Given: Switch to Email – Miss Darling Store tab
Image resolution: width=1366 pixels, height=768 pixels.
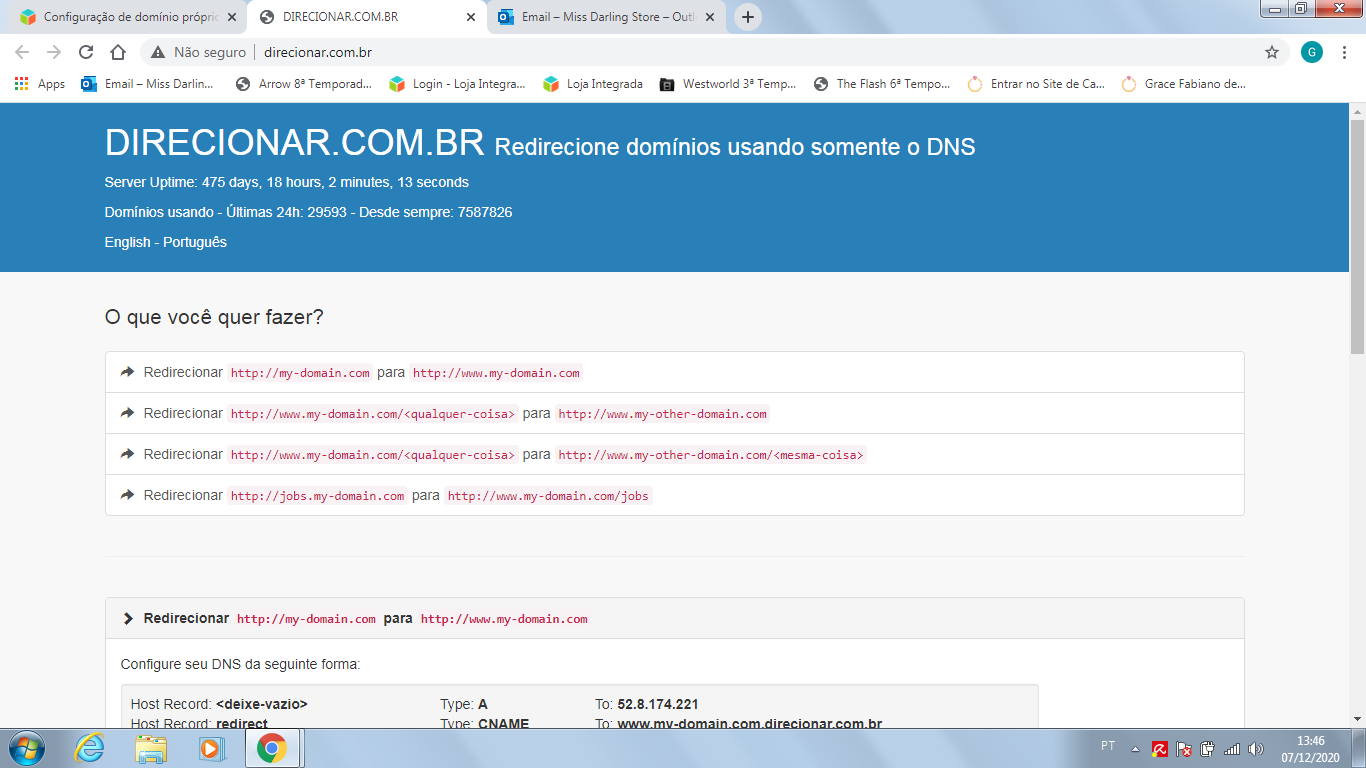Looking at the screenshot, I should click(606, 17).
